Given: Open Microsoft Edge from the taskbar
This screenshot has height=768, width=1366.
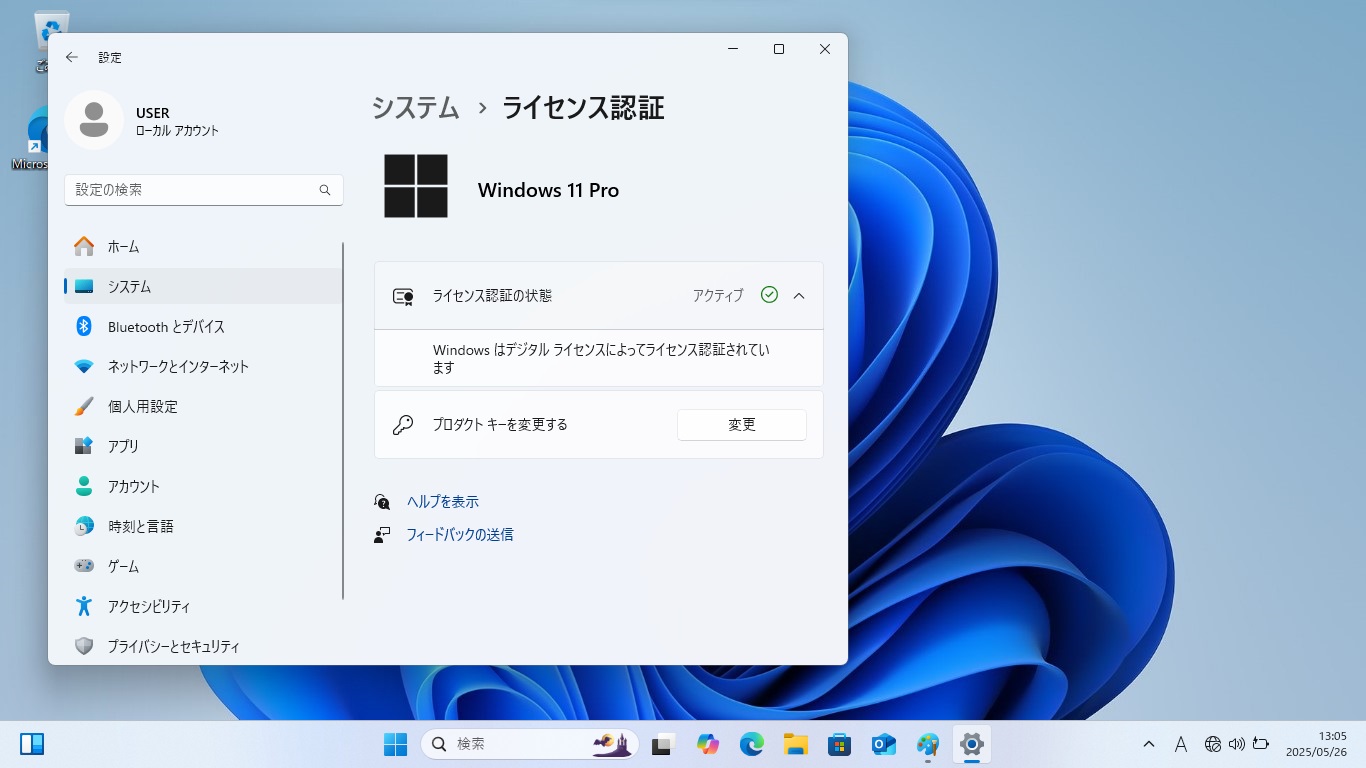Looking at the screenshot, I should 752,744.
